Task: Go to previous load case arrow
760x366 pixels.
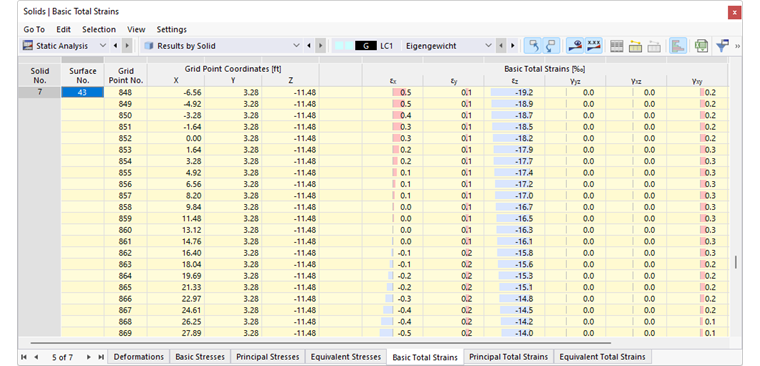Action: point(501,46)
